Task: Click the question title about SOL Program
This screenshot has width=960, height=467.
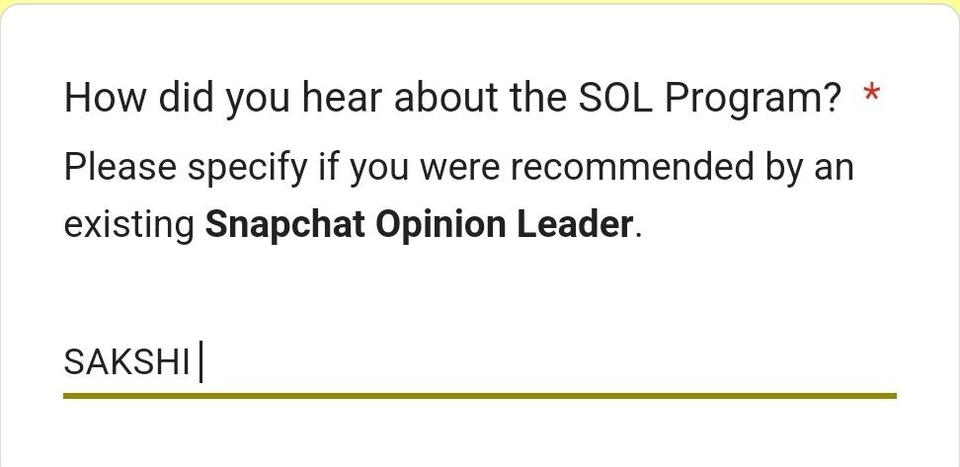Action: pos(452,99)
